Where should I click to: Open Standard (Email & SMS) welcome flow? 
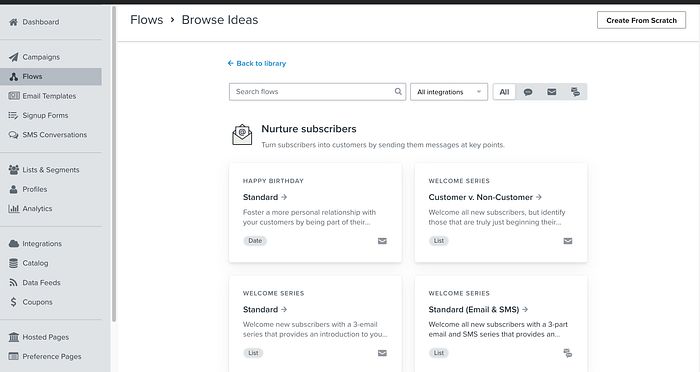click(x=478, y=309)
